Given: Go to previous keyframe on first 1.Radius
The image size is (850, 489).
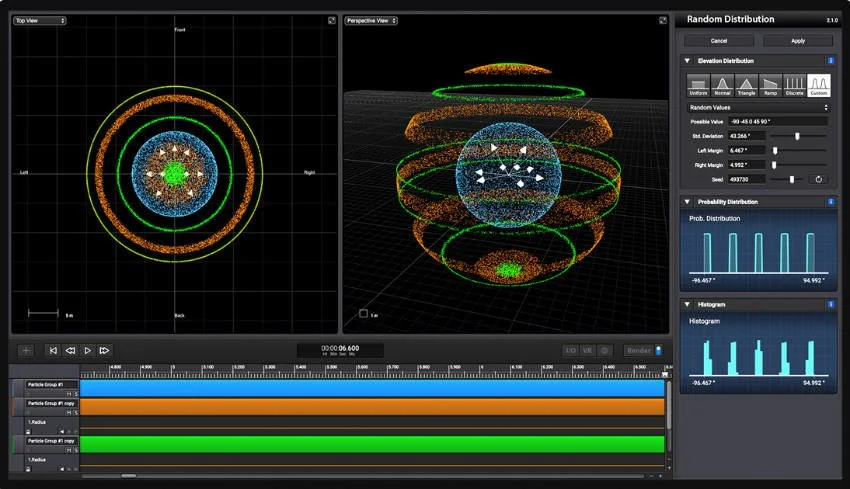Looking at the screenshot, I should tap(62, 432).
